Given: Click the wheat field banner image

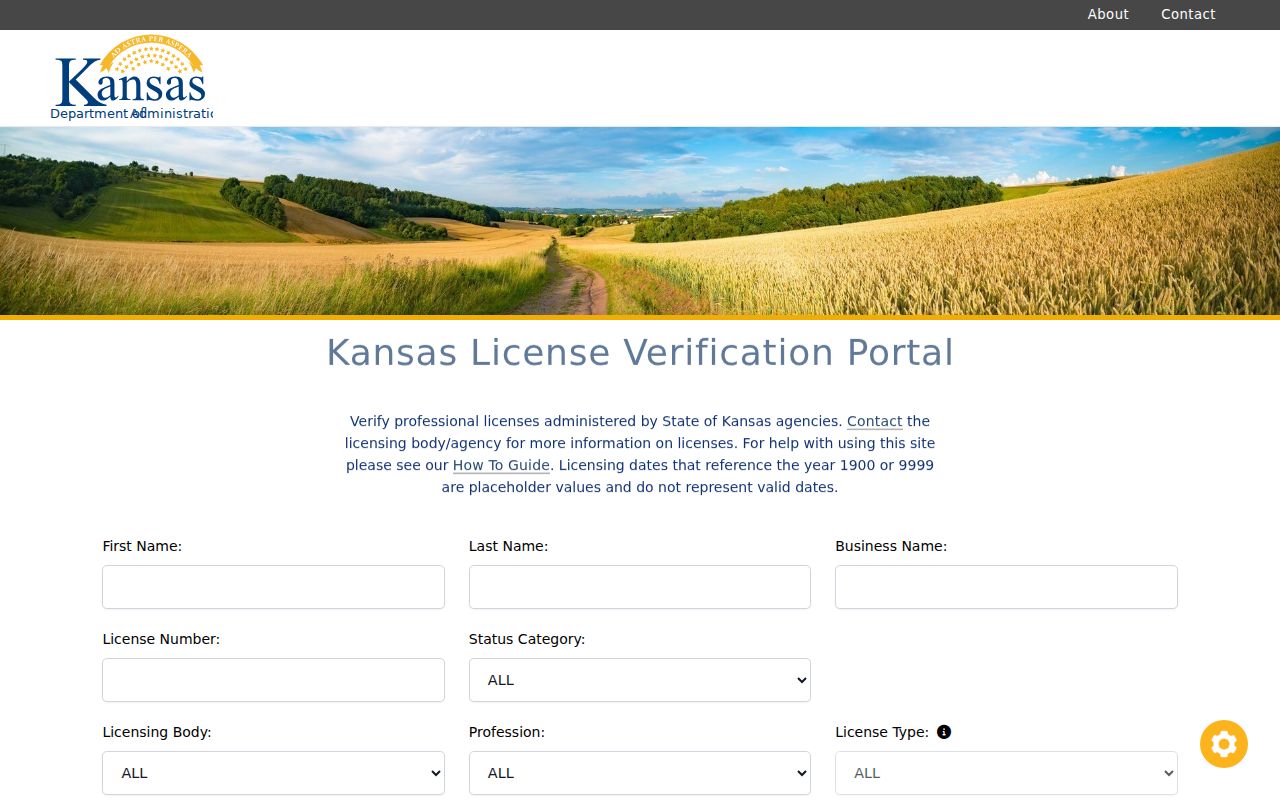Looking at the screenshot, I should coord(640,221).
